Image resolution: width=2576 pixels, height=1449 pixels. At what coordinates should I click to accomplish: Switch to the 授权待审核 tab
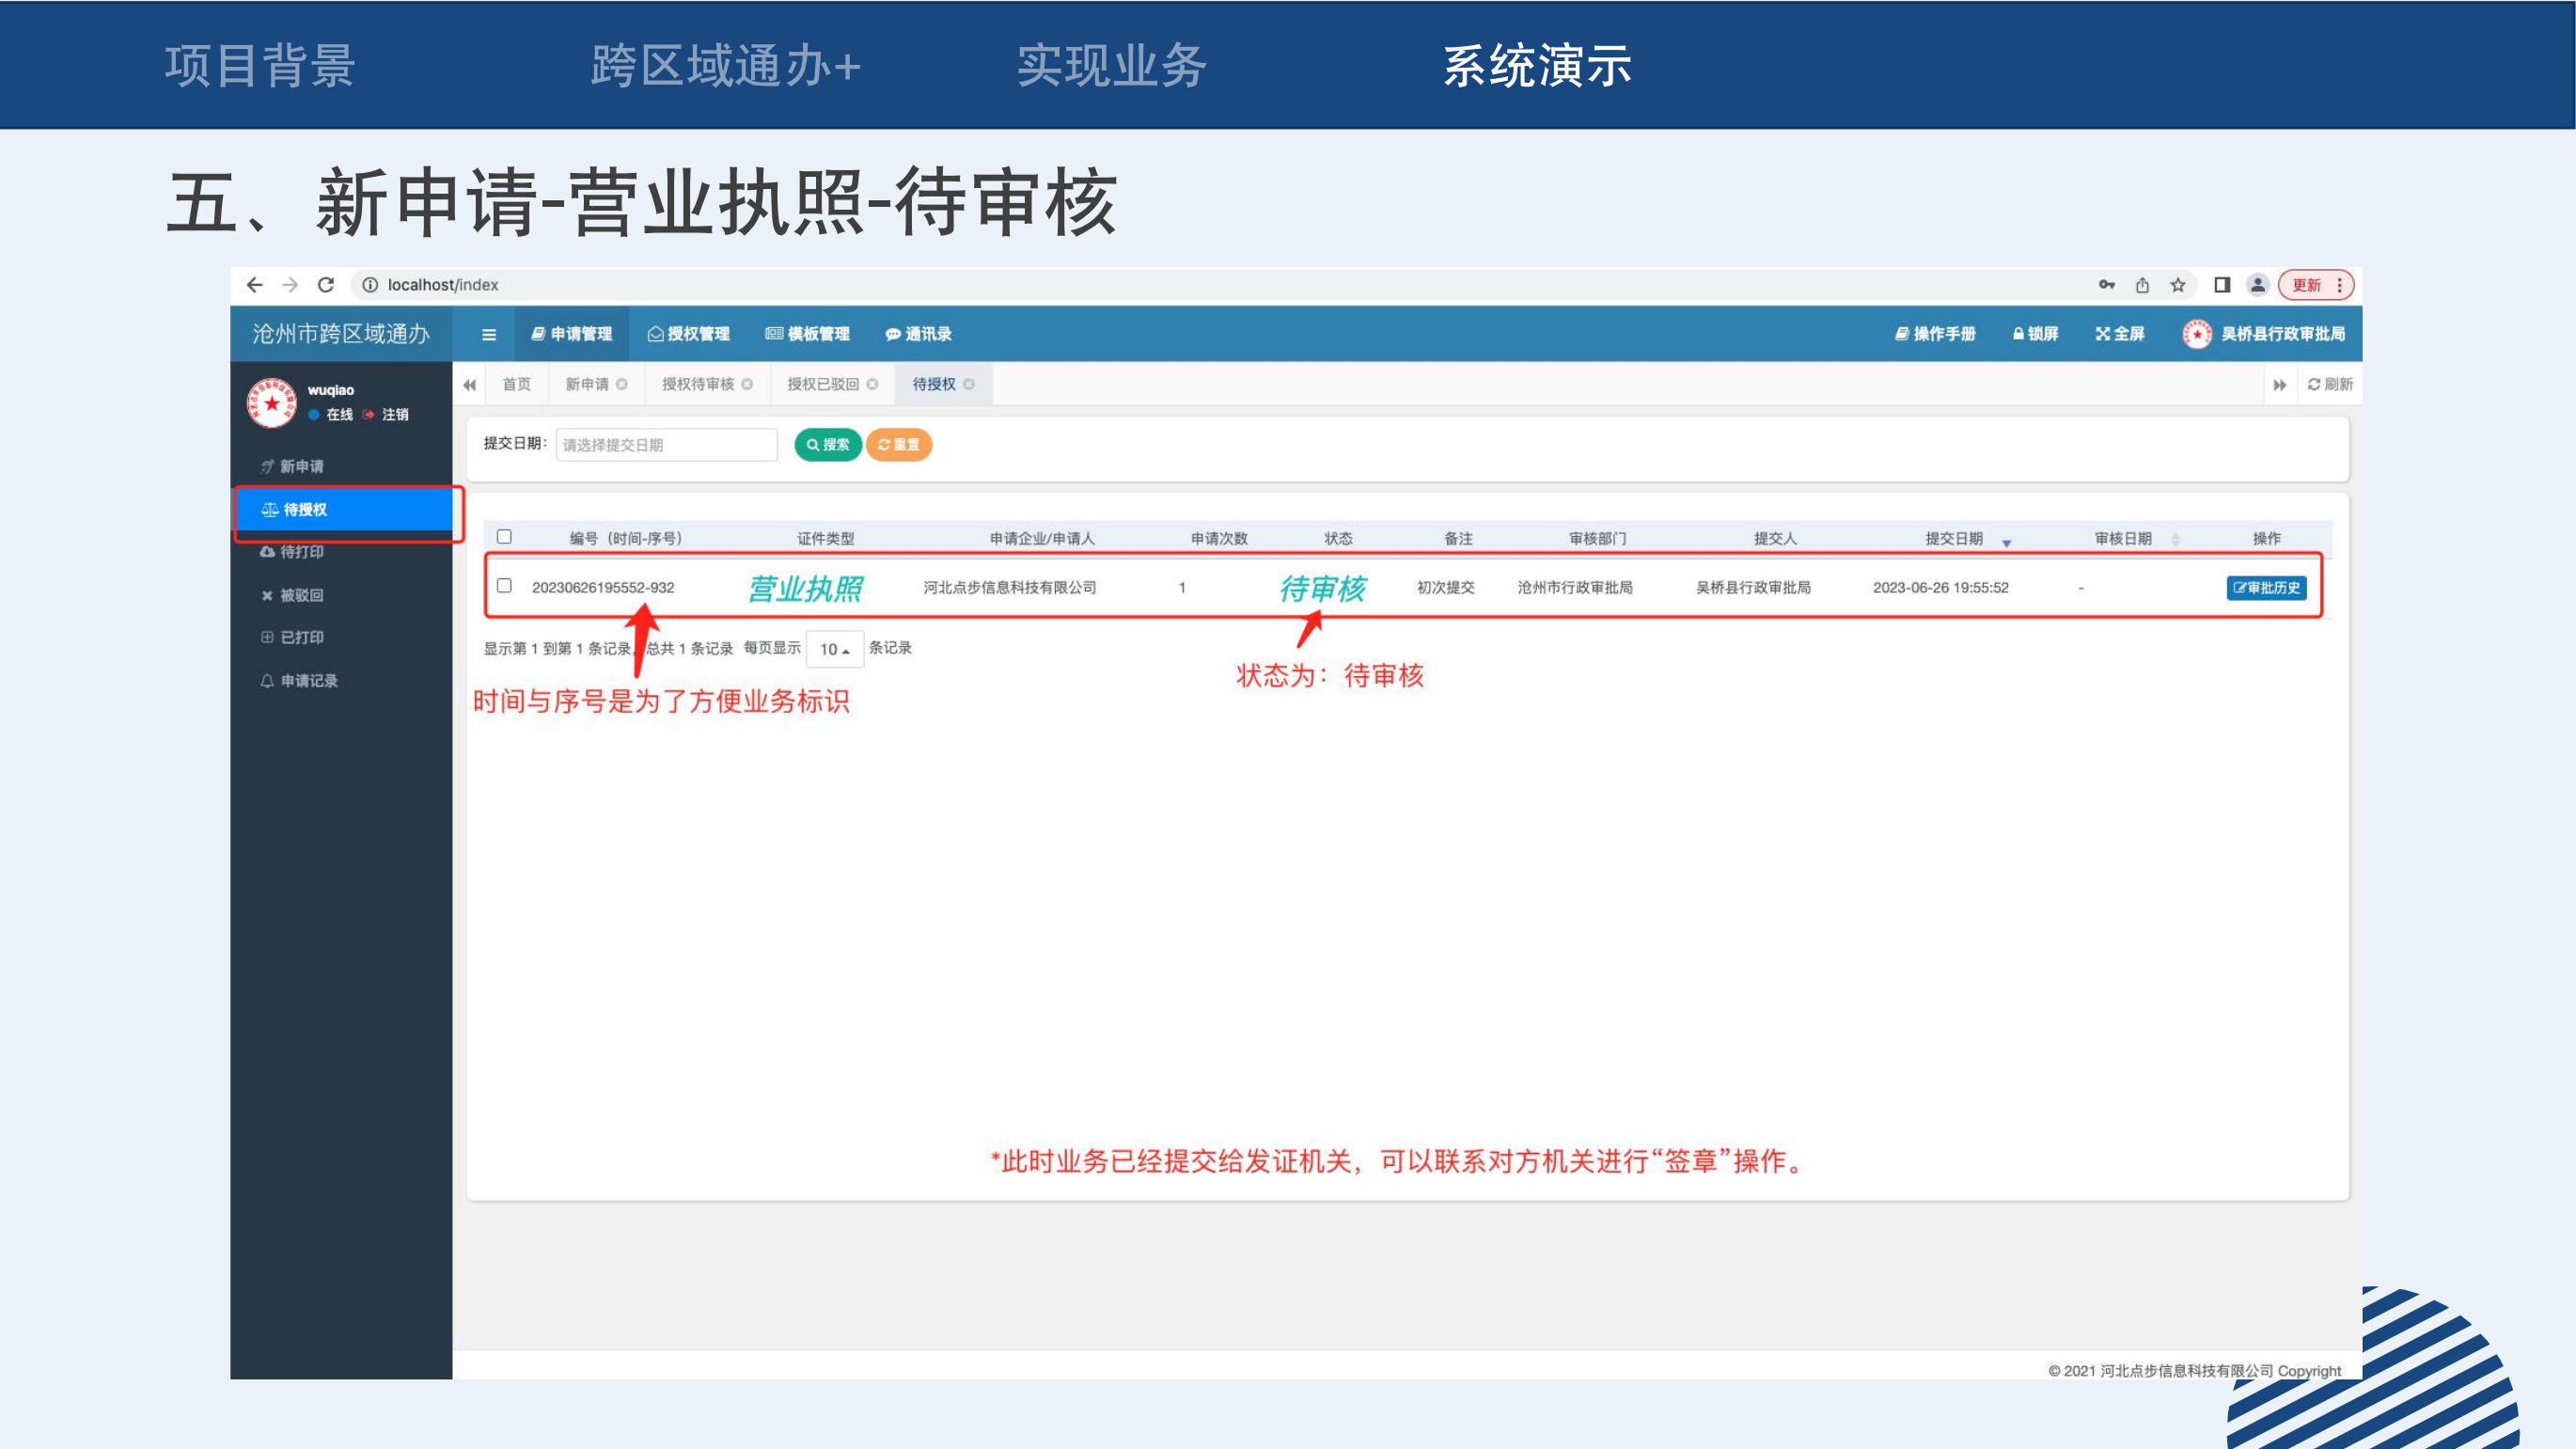[698, 384]
